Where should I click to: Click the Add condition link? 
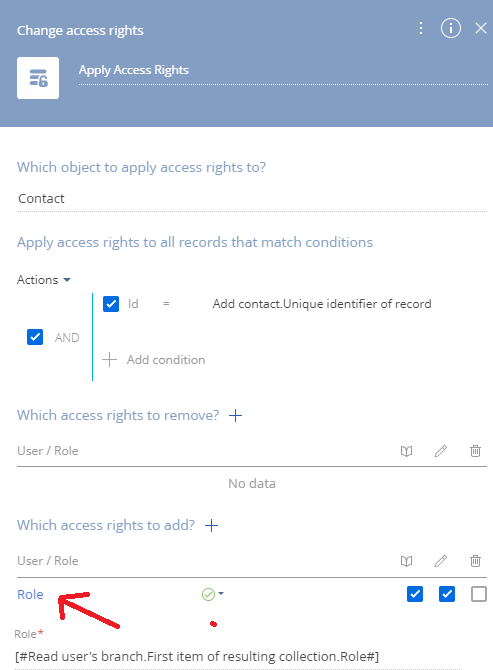tap(166, 360)
